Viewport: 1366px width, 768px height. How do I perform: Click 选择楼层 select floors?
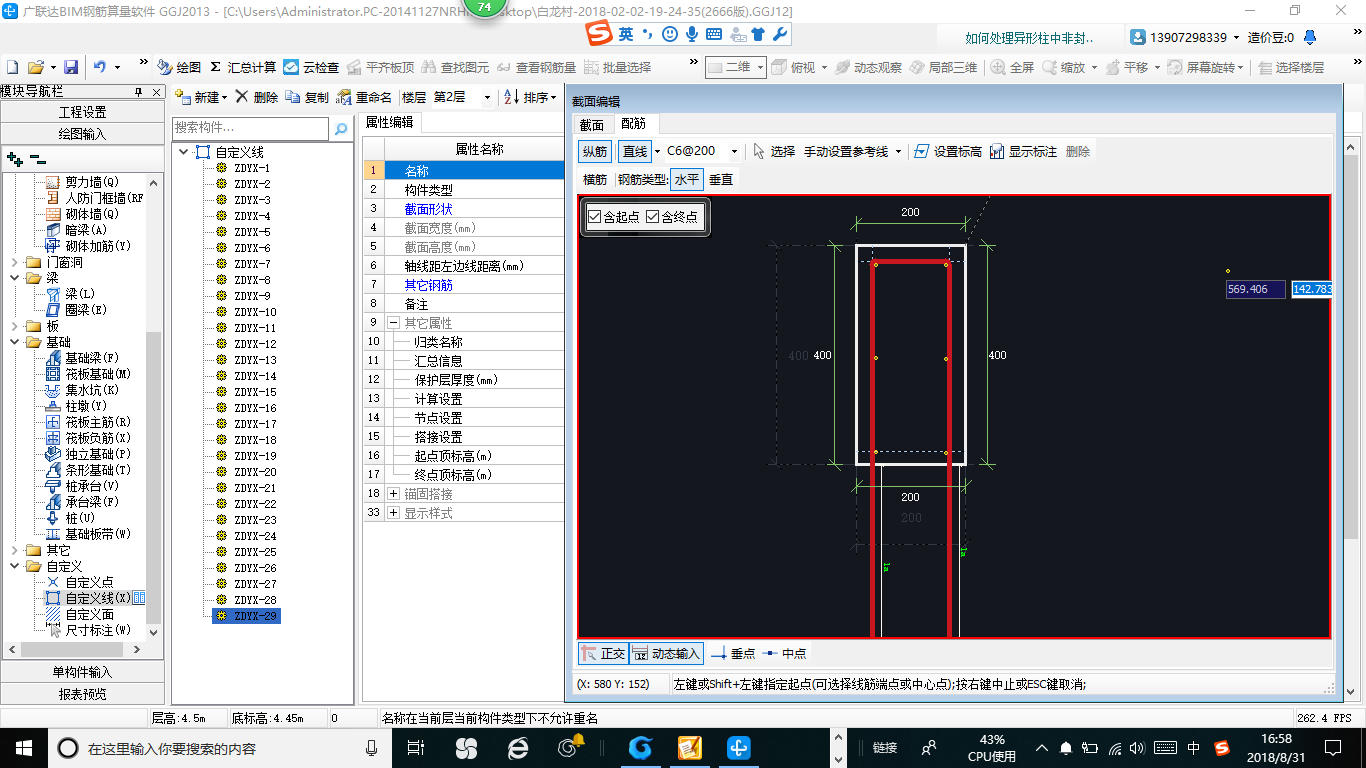tap(1291, 67)
